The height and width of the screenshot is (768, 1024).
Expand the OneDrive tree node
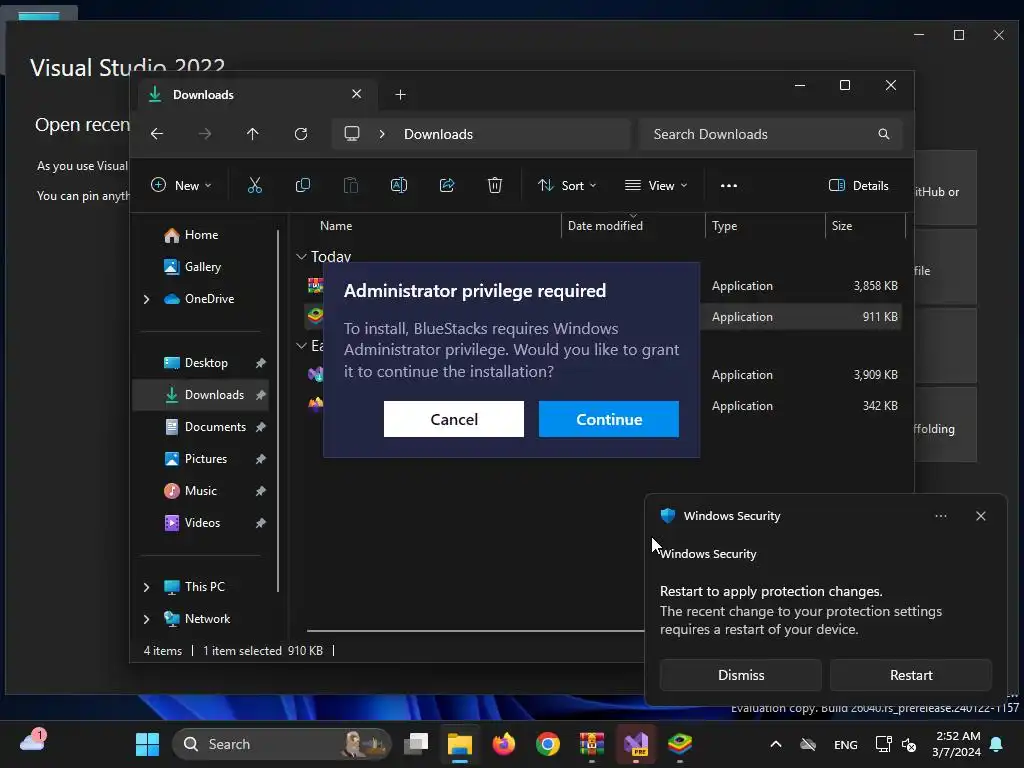(146, 299)
